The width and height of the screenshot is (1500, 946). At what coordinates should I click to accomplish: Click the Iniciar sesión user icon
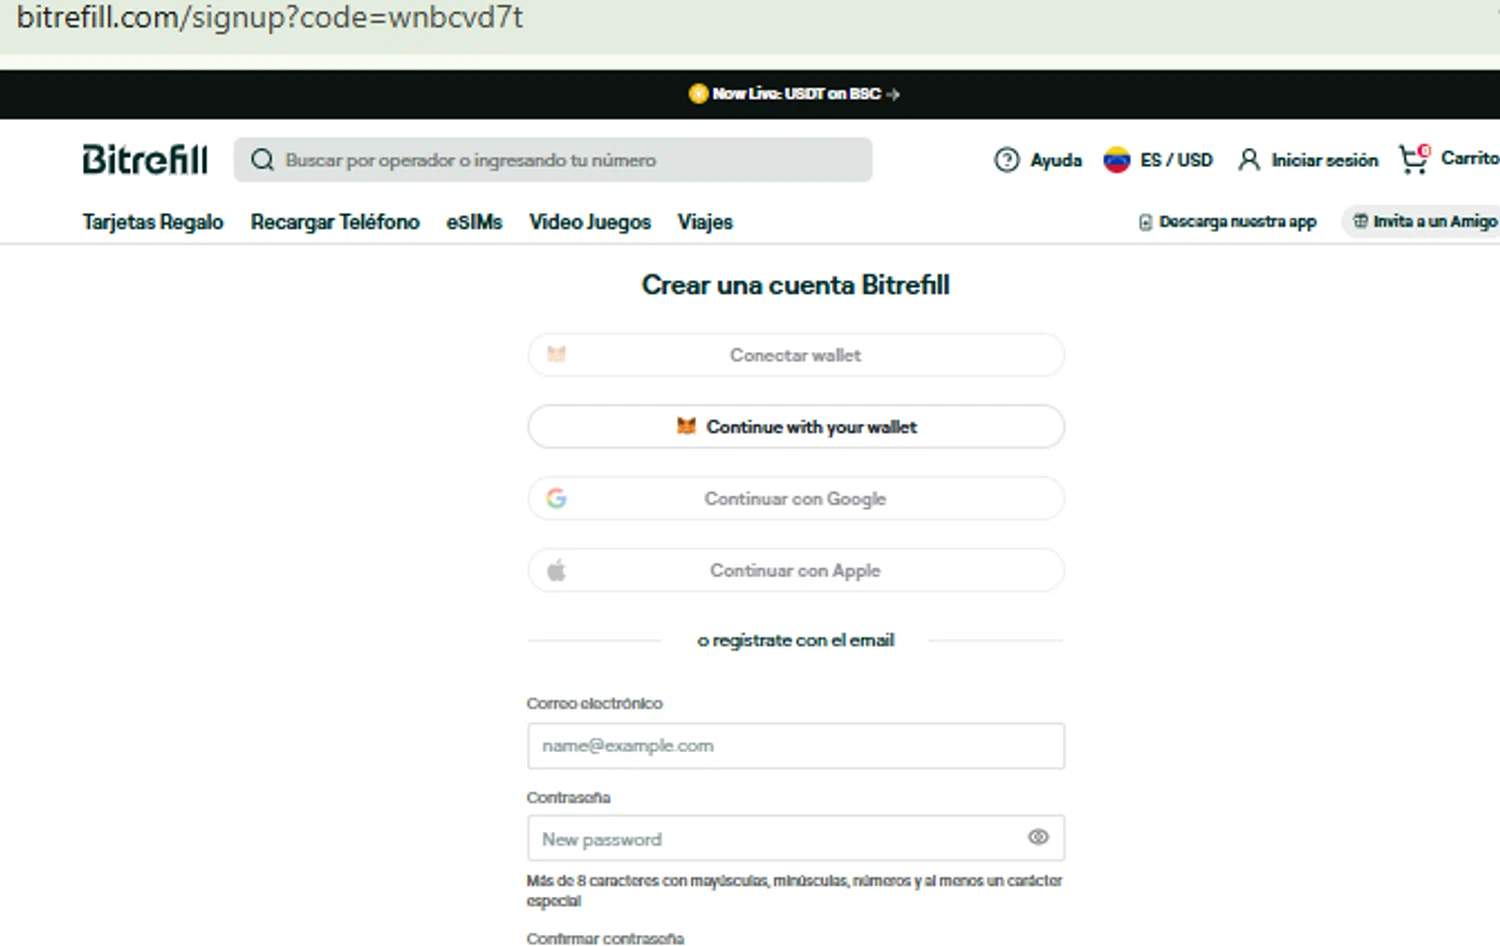pyautogui.click(x=1248, y=160)
